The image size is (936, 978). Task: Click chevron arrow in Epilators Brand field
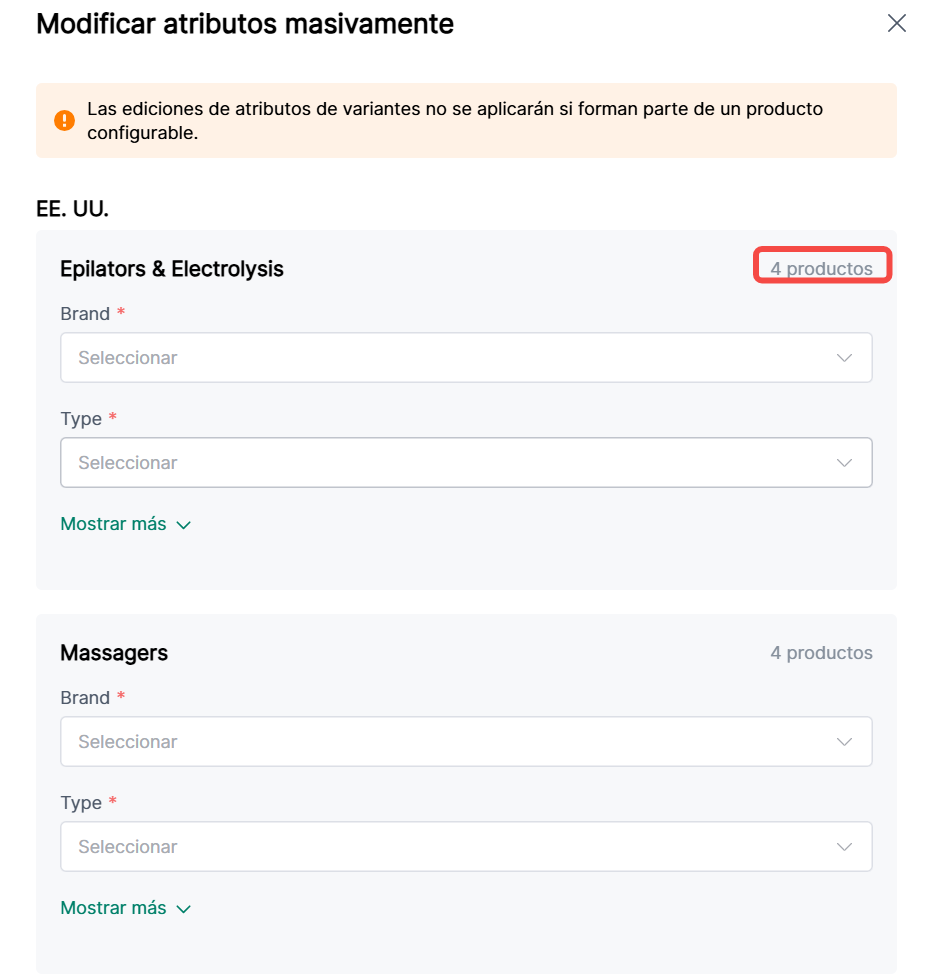tap(844, 358)
